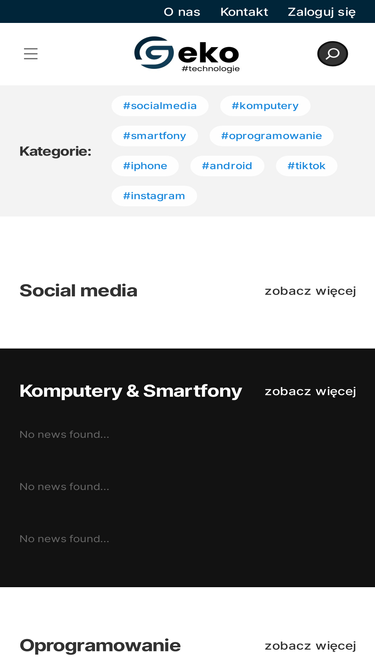
Task: Open the Oprogramowanie section heading
Action: (100, 646)
